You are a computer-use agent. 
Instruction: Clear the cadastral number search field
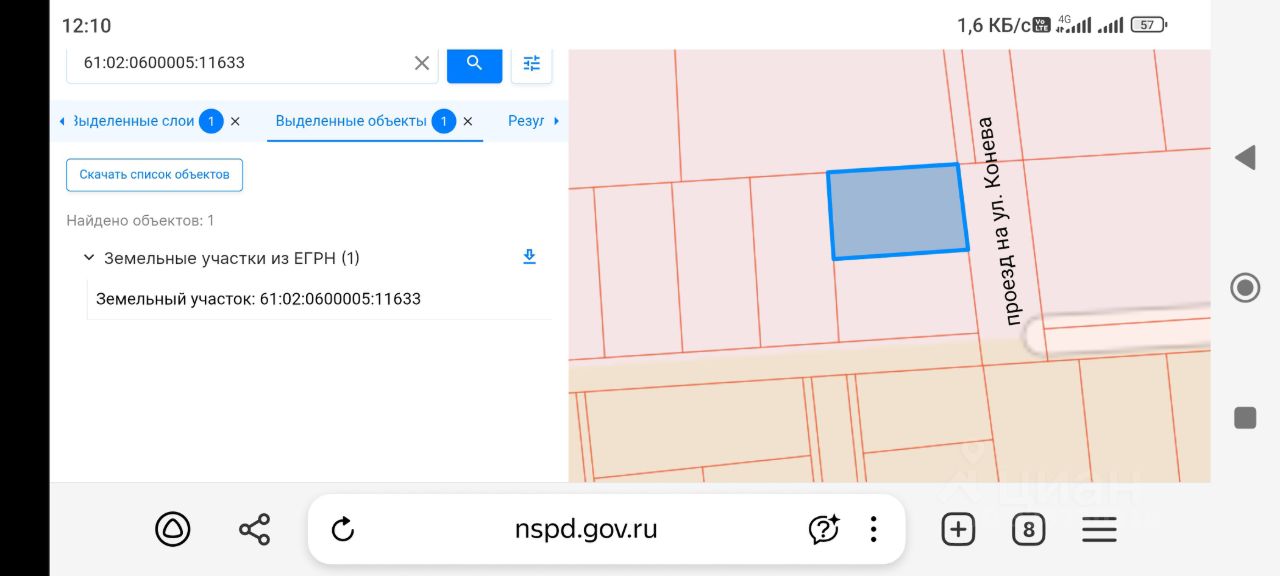pos(422,63)
